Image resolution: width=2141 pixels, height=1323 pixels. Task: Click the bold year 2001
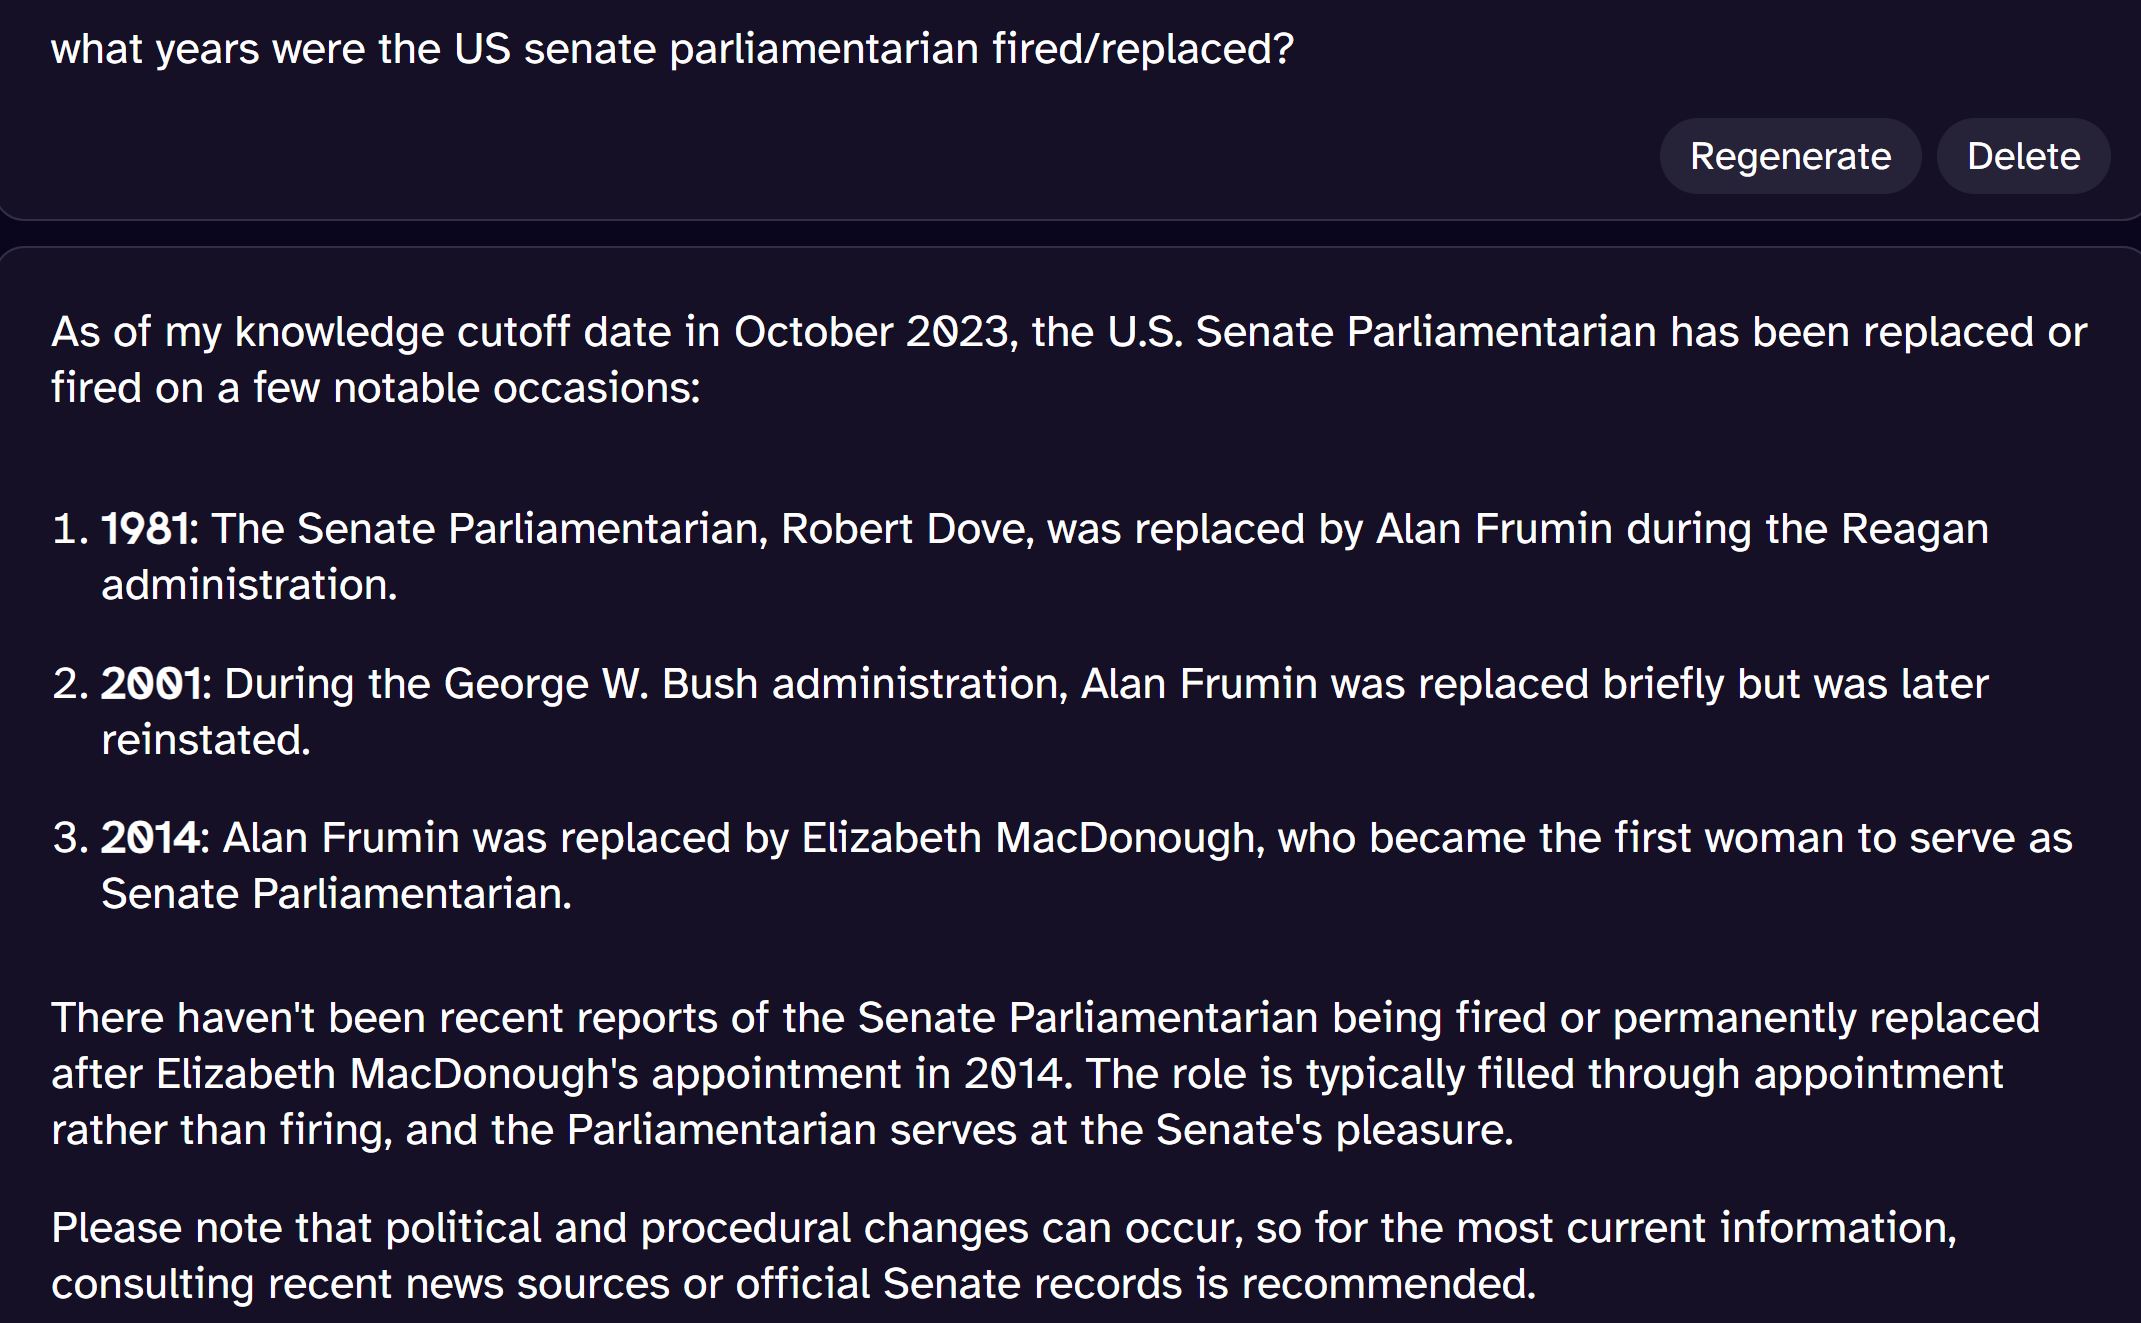pos(151,684)
